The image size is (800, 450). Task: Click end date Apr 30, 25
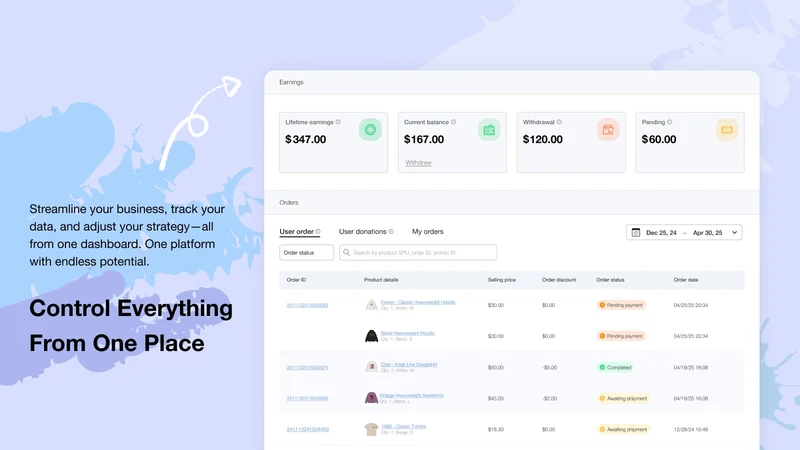[708, 233]
